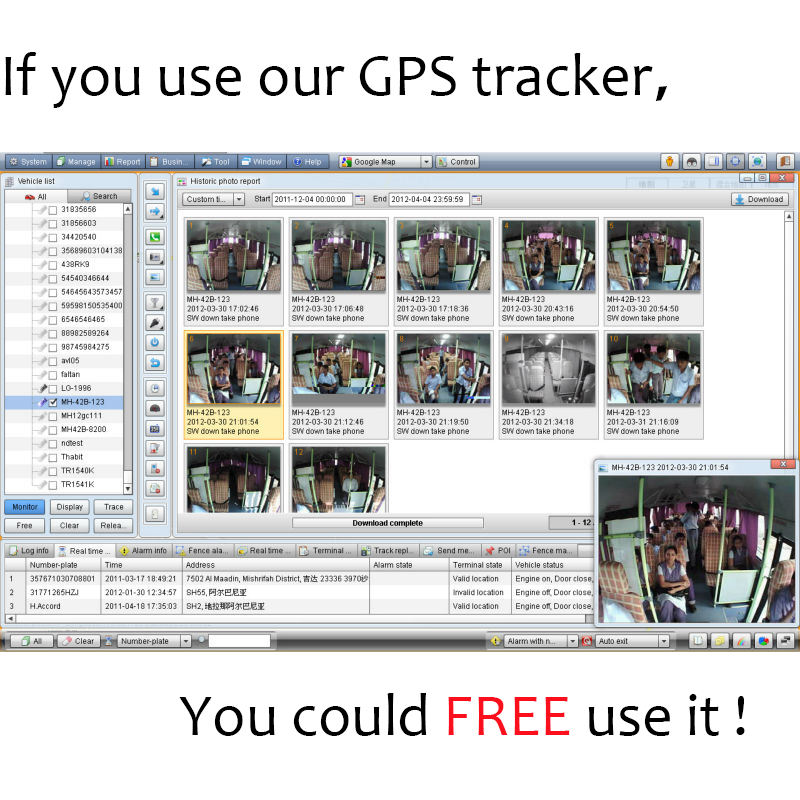The width and height of the screenshot is (800, 800).
Task: Open the Tool menu
Action: click(215, 162)
